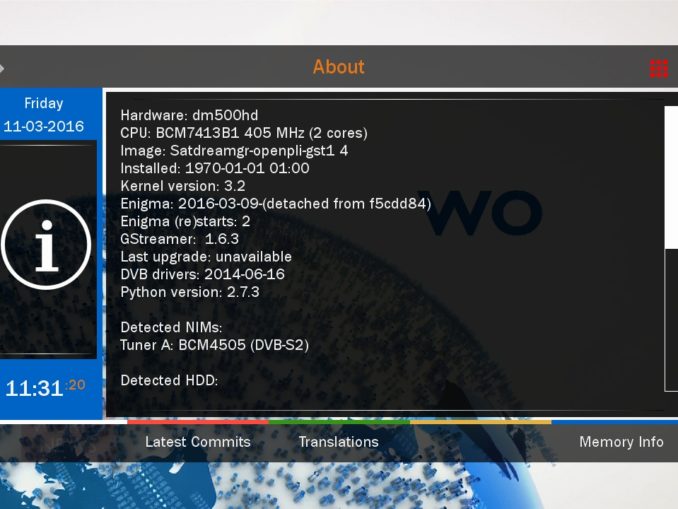Click the date 11-03-2016
The image size is (678, 509).
(44, 126)
